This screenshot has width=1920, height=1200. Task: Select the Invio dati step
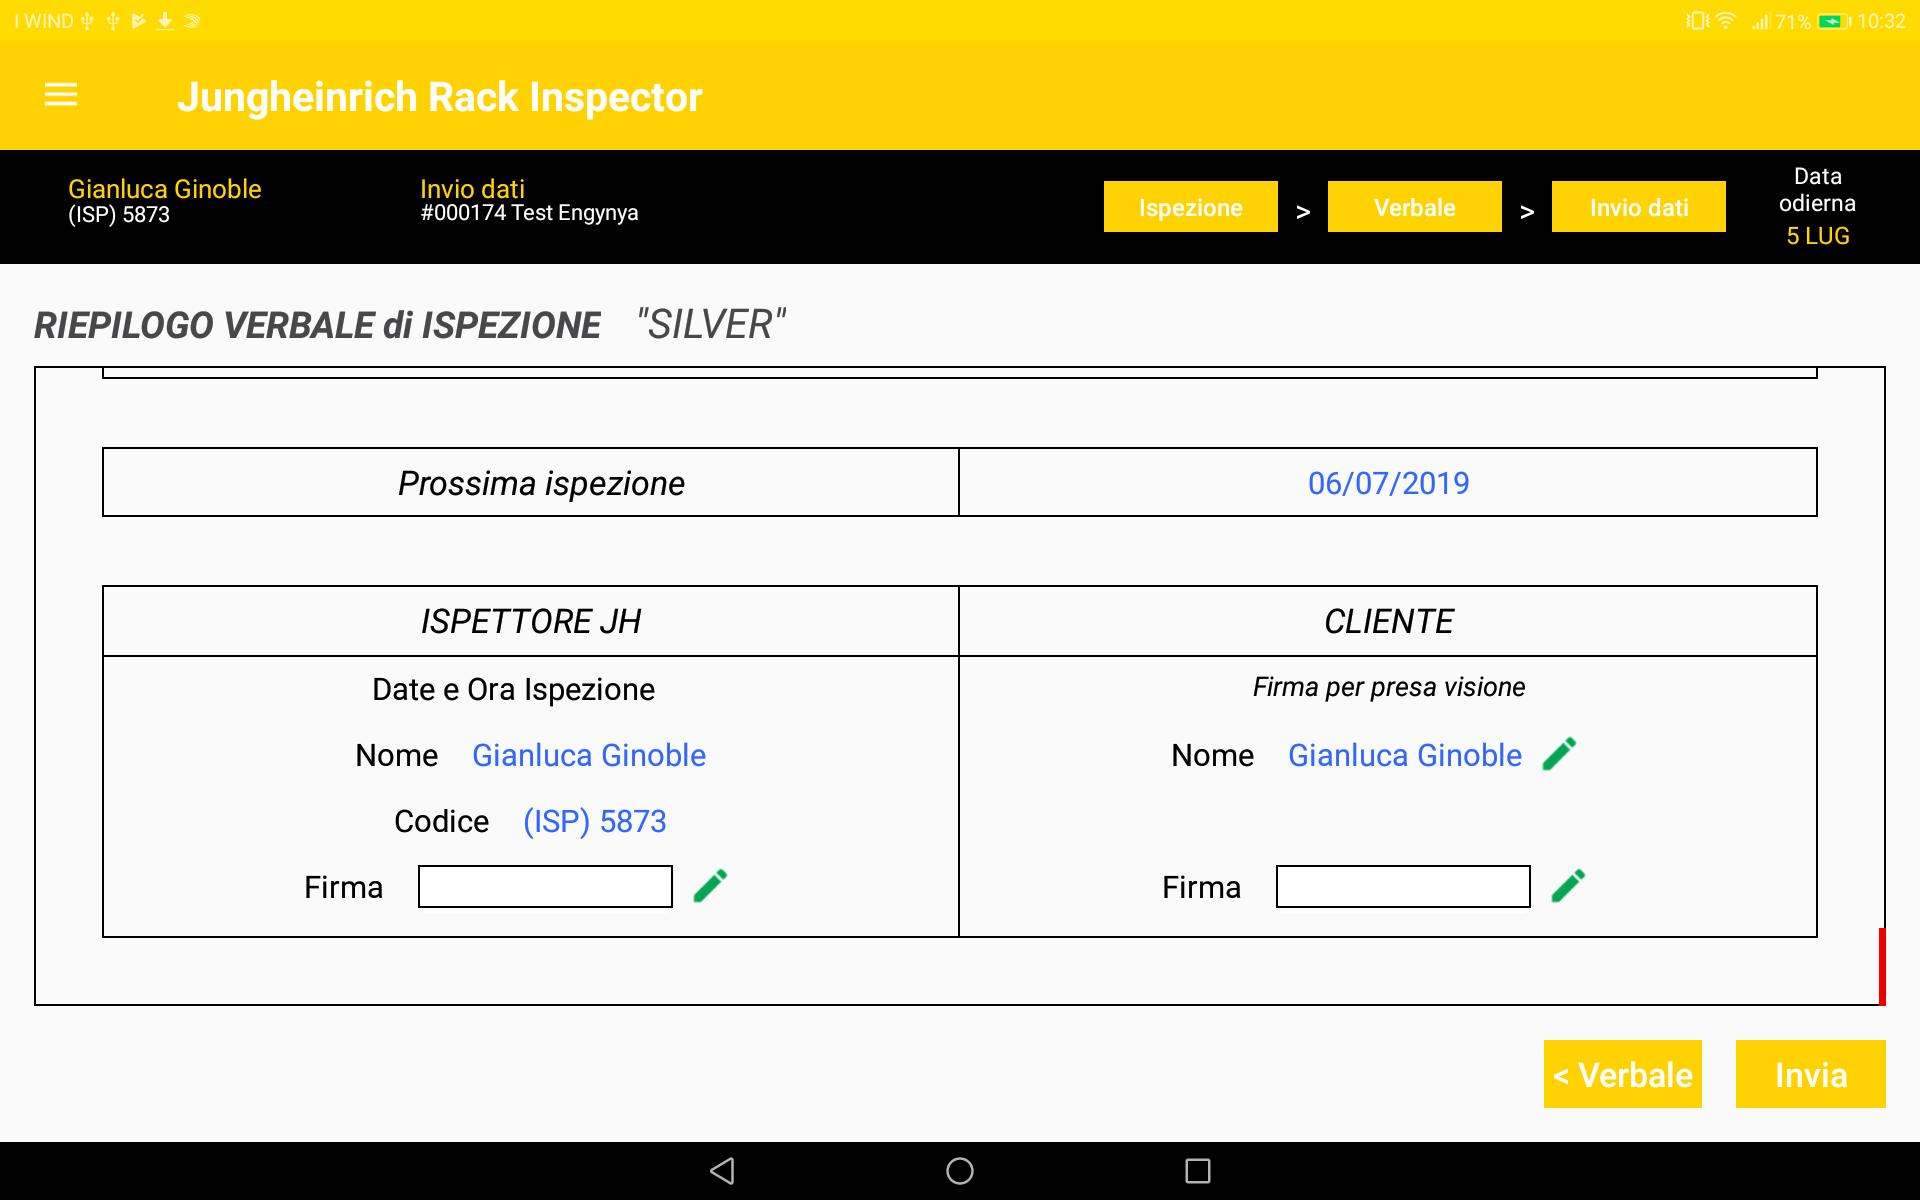(1639, 207)
